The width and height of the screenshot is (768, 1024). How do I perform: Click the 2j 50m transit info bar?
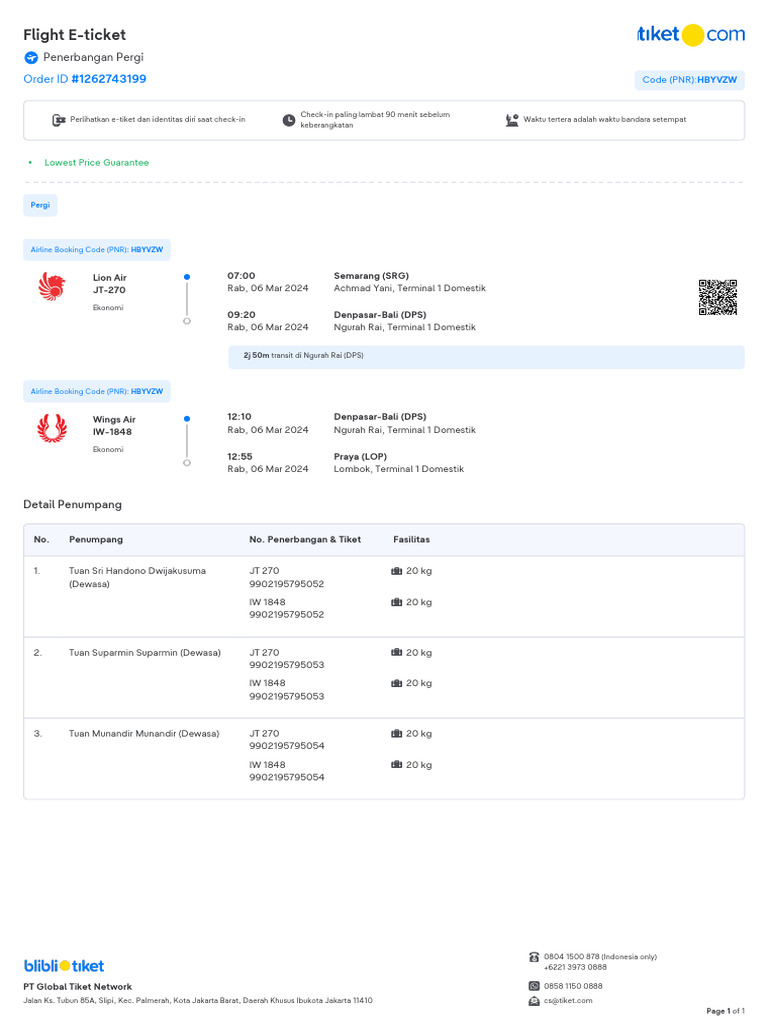tap(486, 356)
